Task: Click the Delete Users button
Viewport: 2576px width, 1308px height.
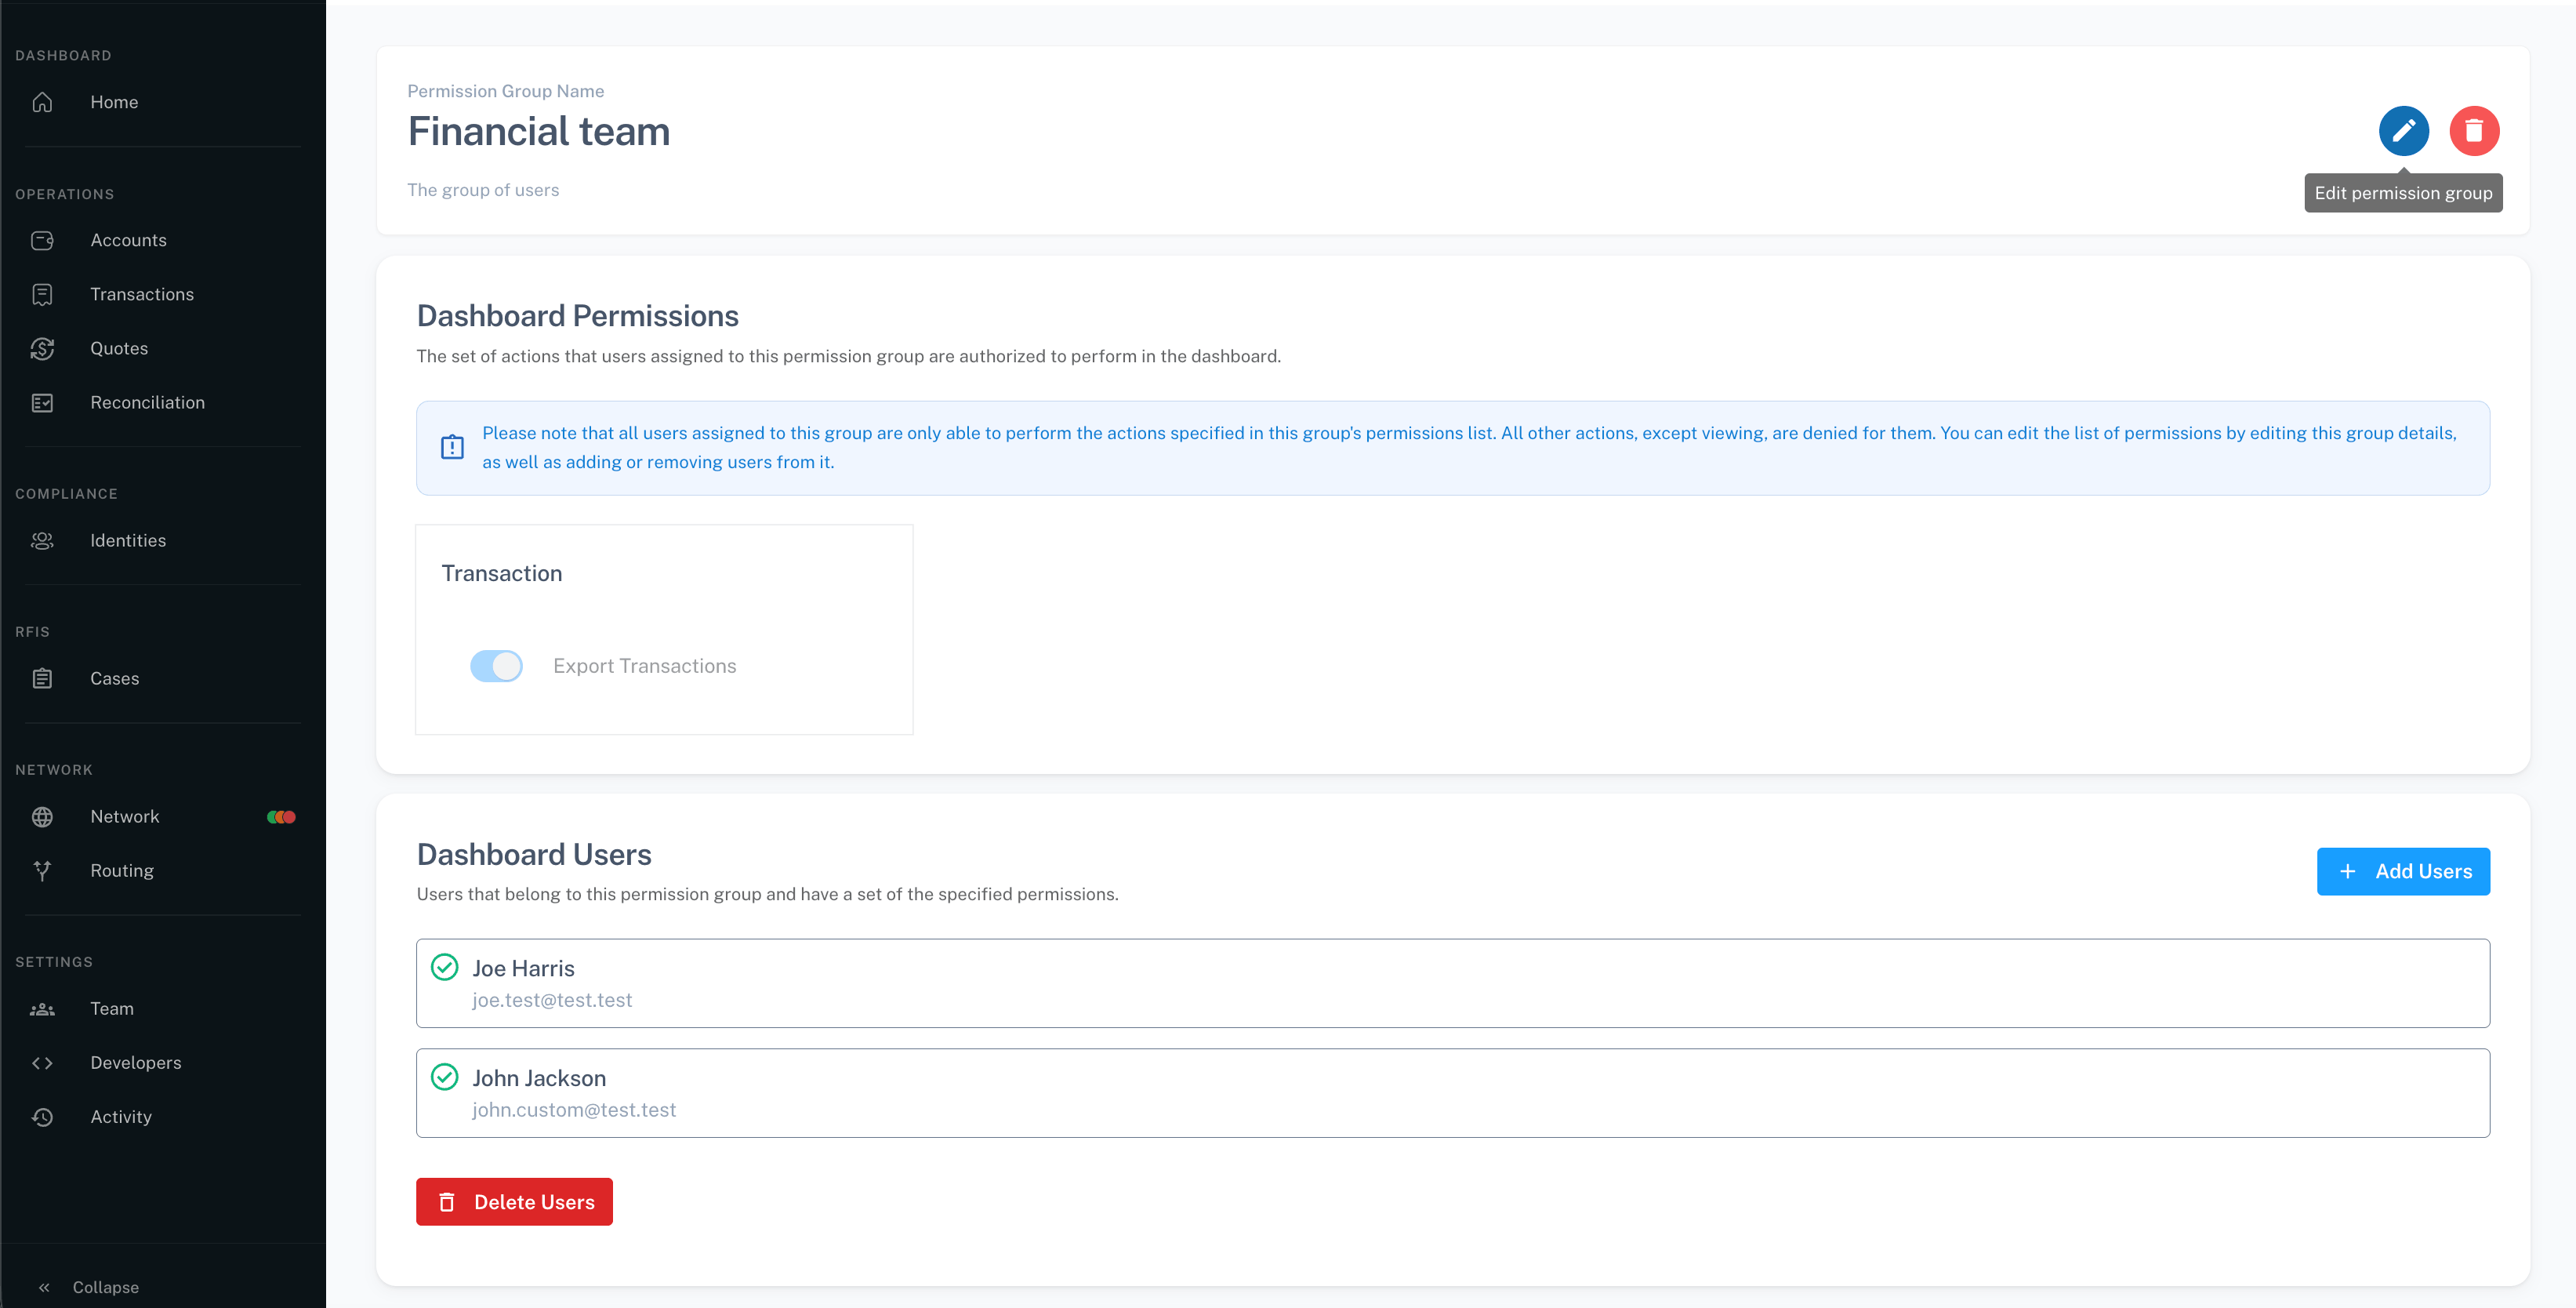Action: tap(514, 1201)
